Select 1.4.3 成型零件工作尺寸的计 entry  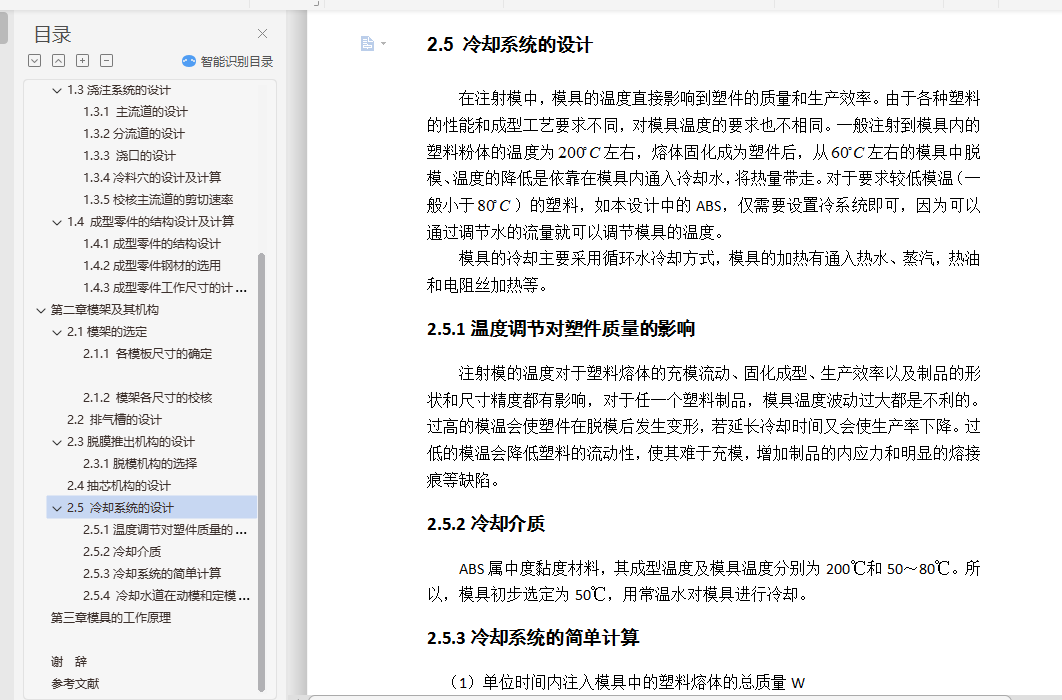[165, 288]
